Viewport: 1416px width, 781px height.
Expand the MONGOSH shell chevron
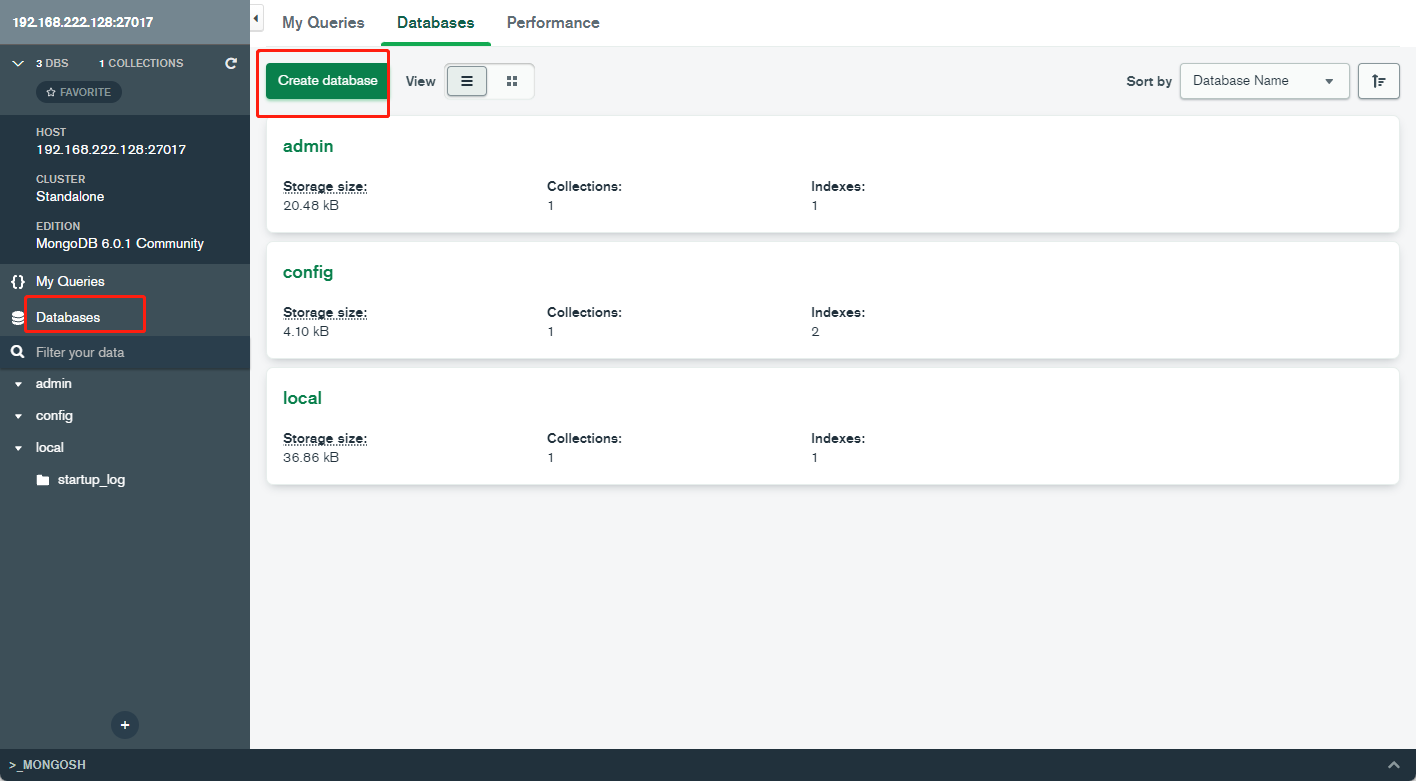coord(1394,765)
